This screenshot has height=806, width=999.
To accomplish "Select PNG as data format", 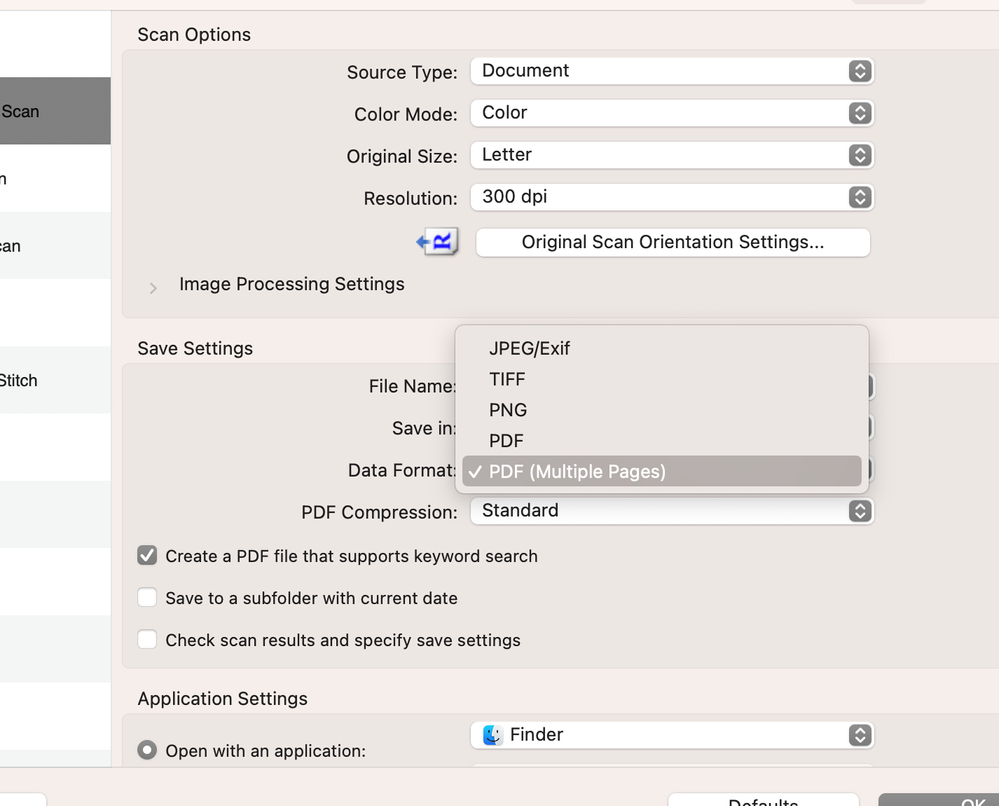I will (508, 410).
